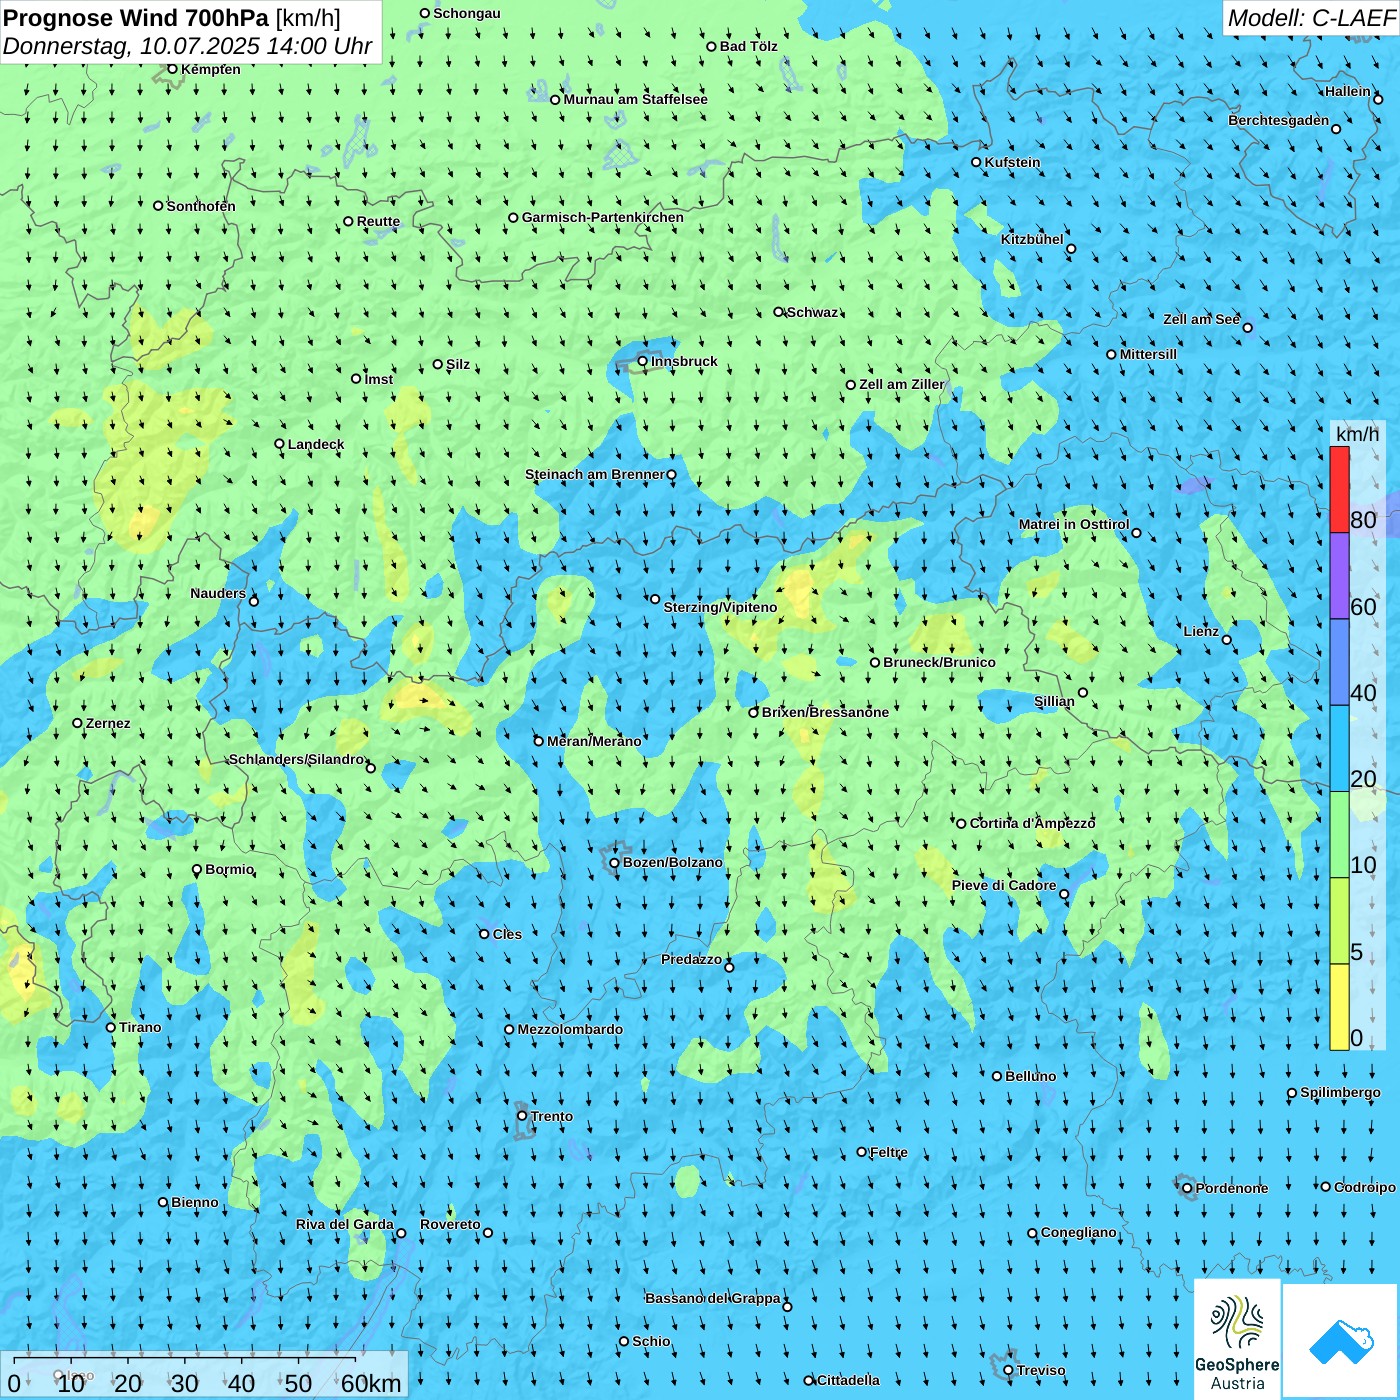Click the km/h legend unit label
Image resolution: width=1400 pixels, height=1400 pixels.
tap(1357, 434)
